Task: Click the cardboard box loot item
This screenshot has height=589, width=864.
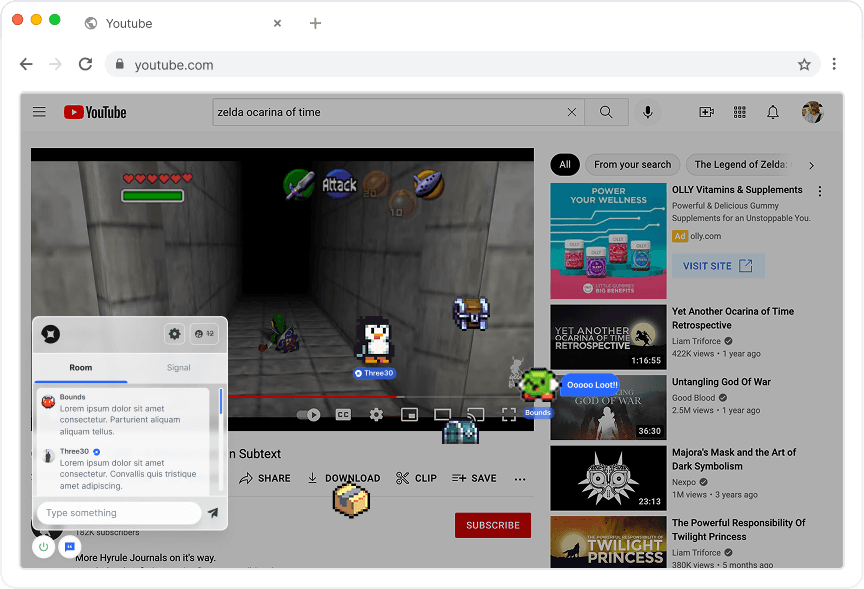Action: pos(351,500)
